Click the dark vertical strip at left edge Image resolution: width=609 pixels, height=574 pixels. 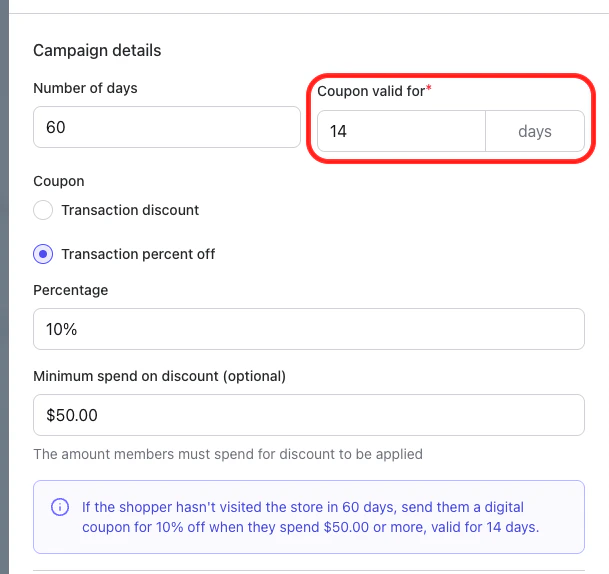tap(4, 300)
